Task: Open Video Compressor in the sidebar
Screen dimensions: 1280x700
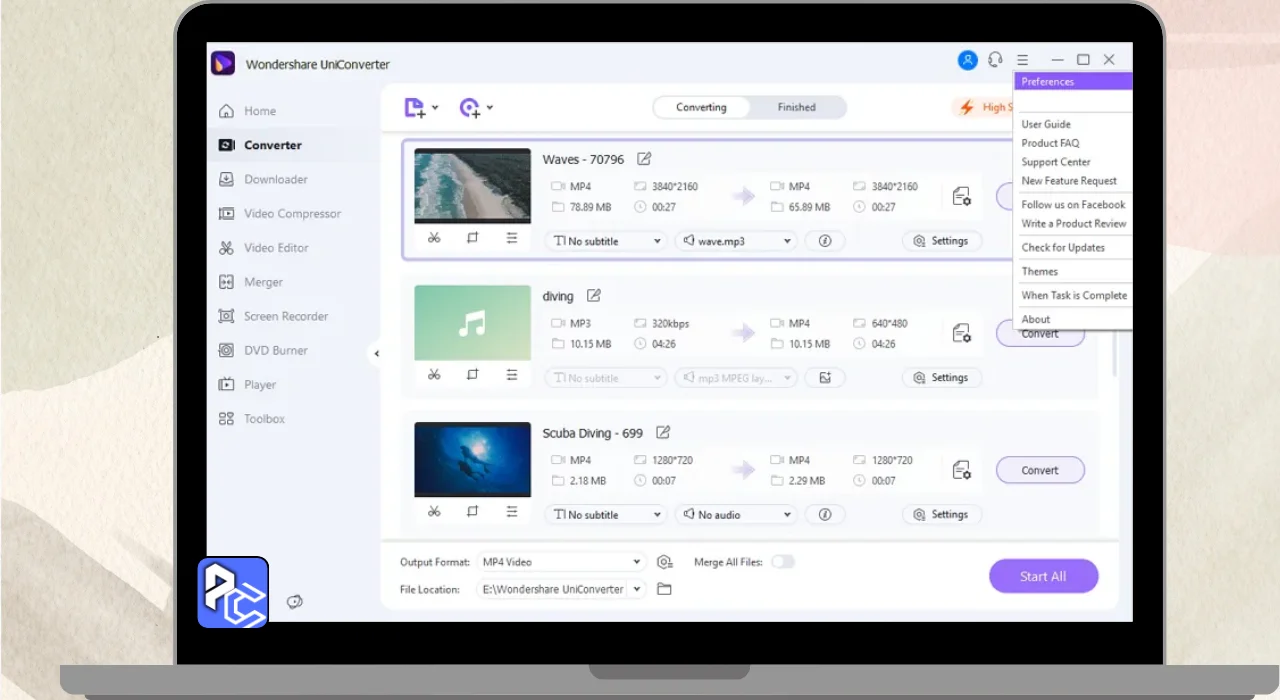Action: point(292,214)
